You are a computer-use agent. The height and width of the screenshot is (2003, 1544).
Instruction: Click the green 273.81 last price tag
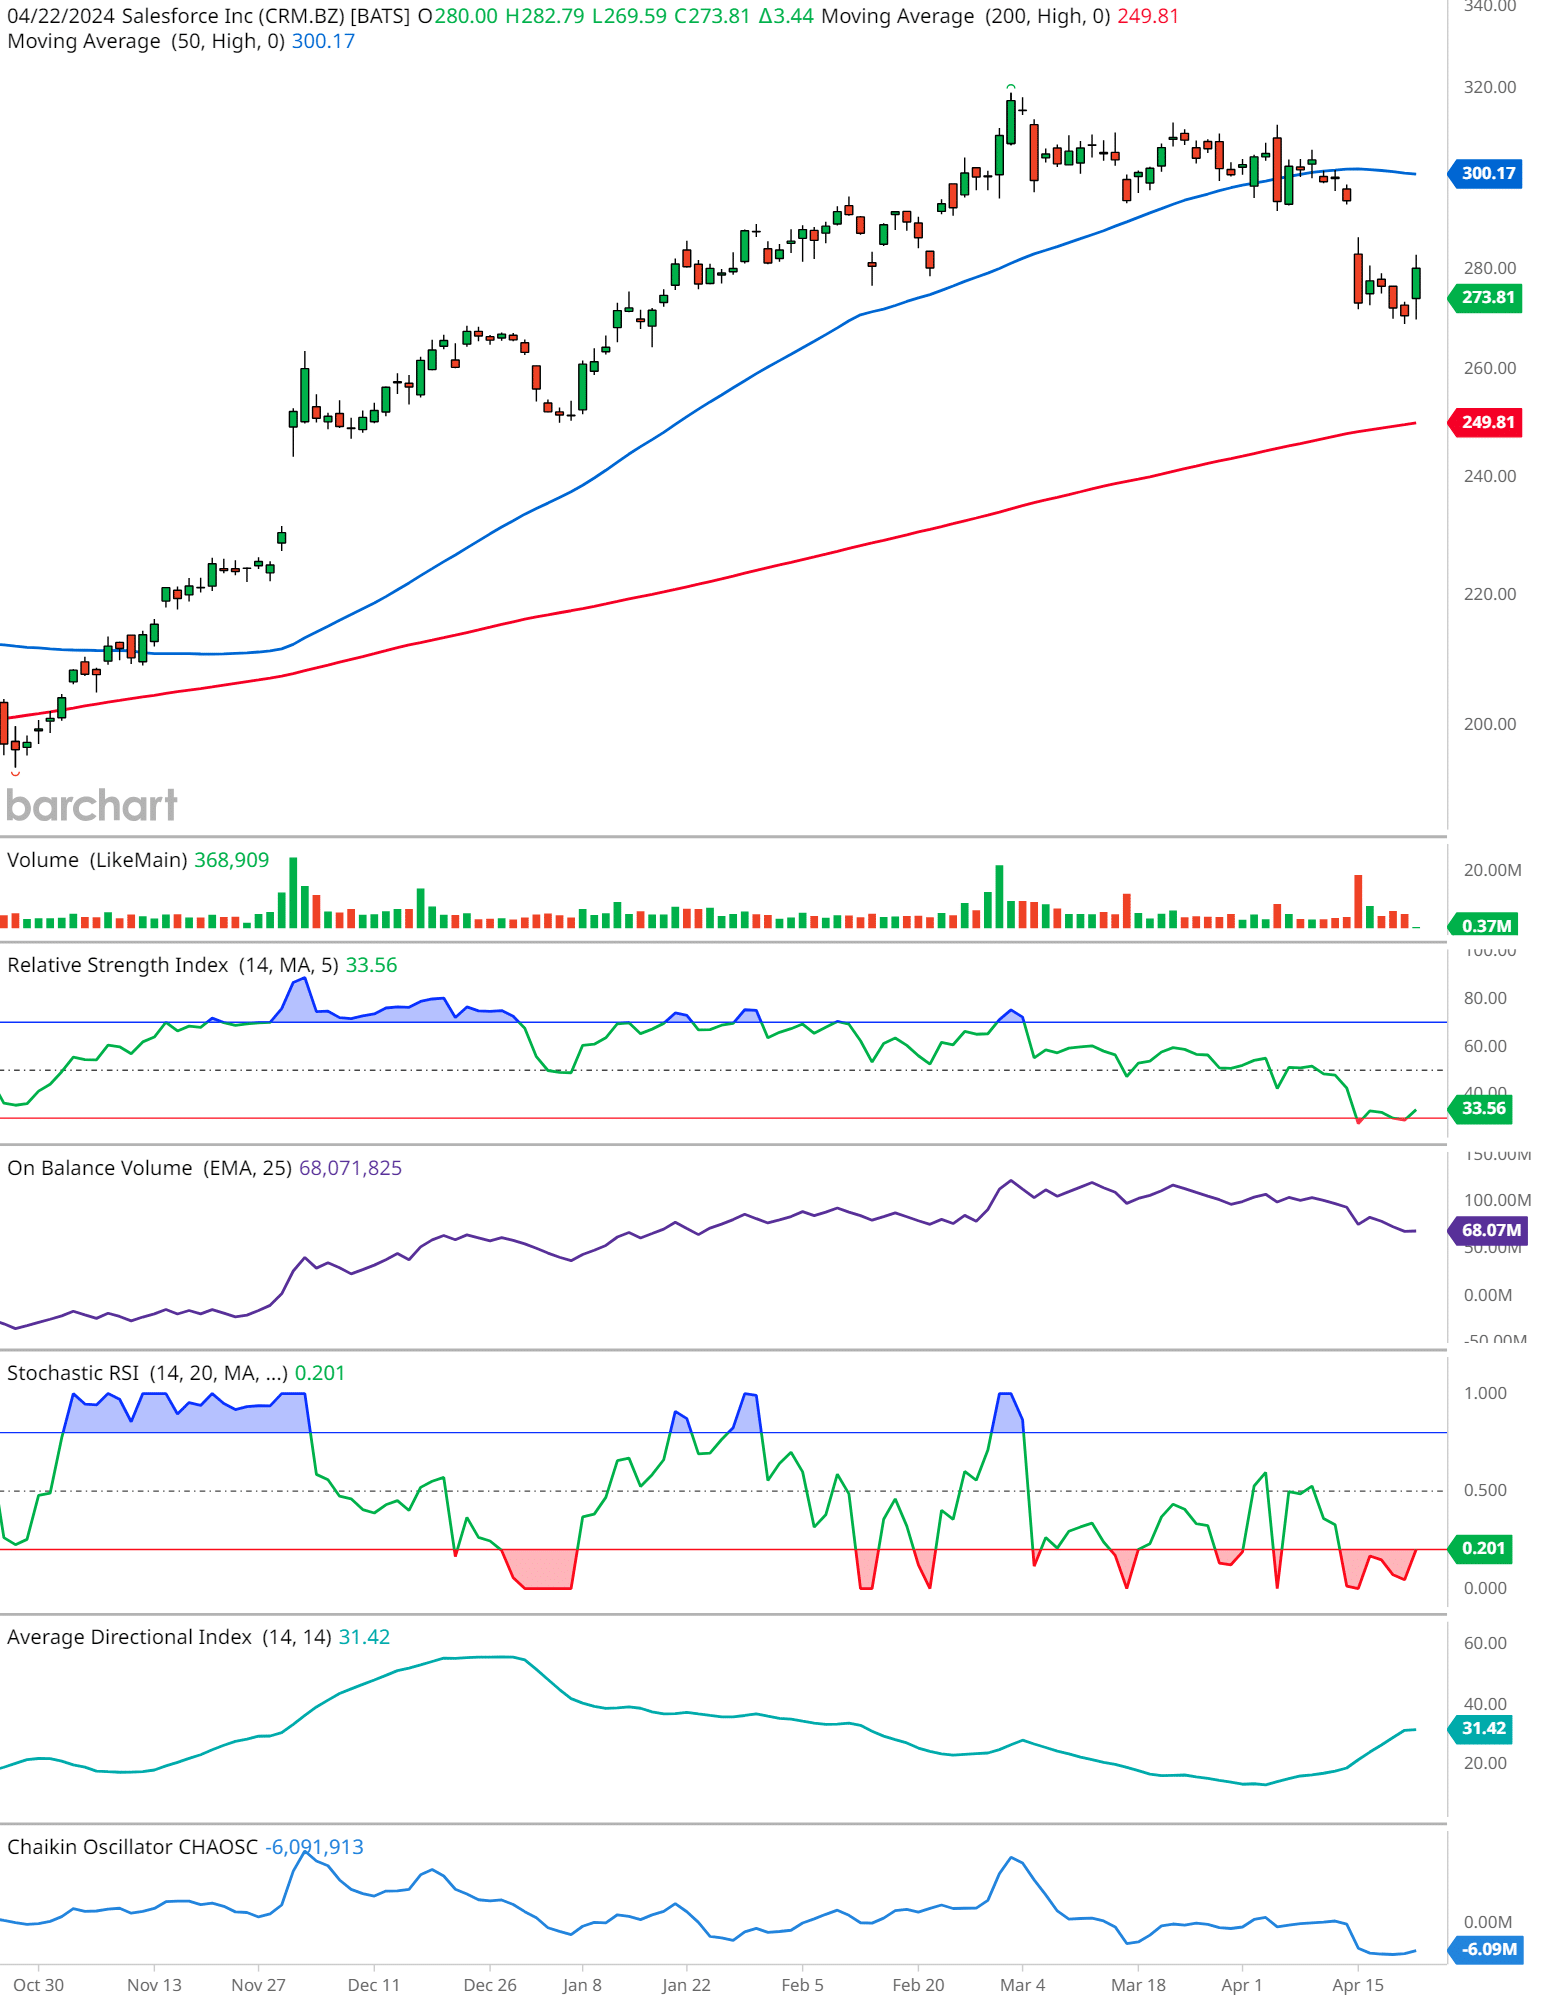[x=1487, y=297]
